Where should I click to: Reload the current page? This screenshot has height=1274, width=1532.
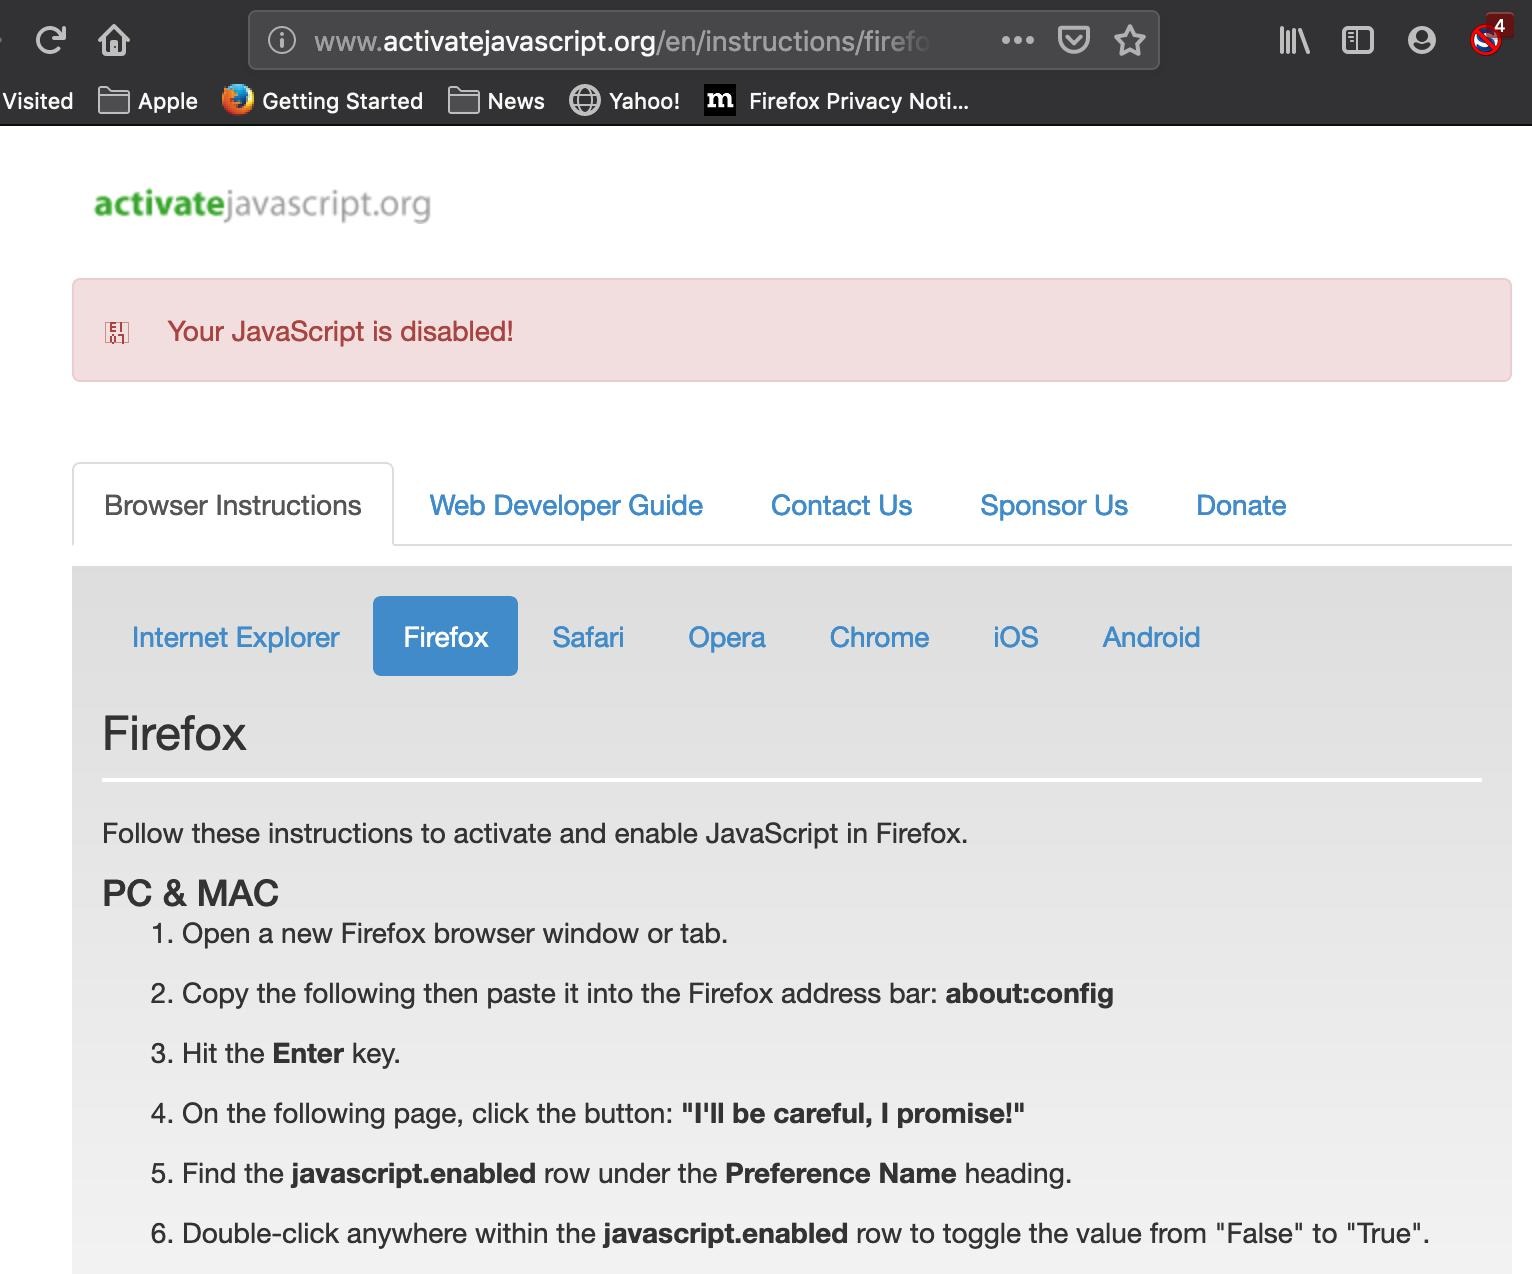[50, 40]
